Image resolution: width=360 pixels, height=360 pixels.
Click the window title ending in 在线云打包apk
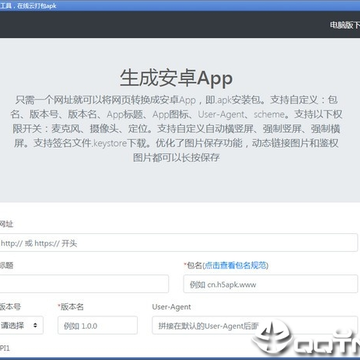[28, 6]
